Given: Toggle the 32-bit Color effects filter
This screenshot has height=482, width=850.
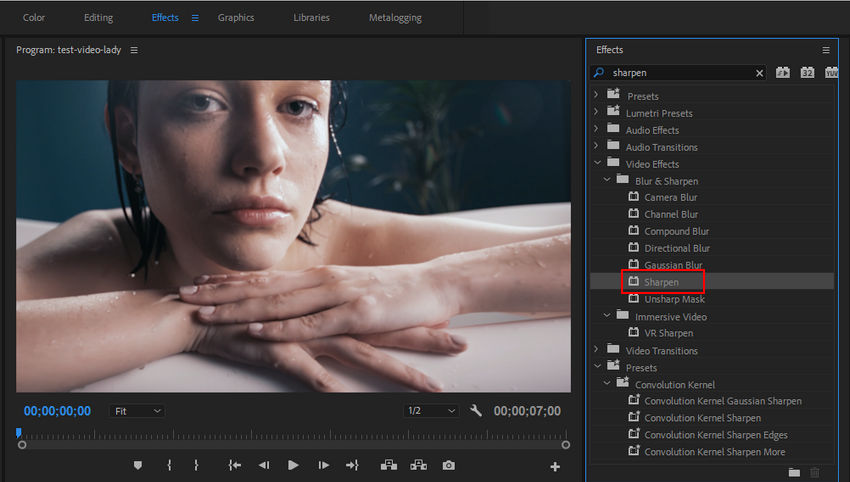Looking at the screenshot, I should click(807, 72).
